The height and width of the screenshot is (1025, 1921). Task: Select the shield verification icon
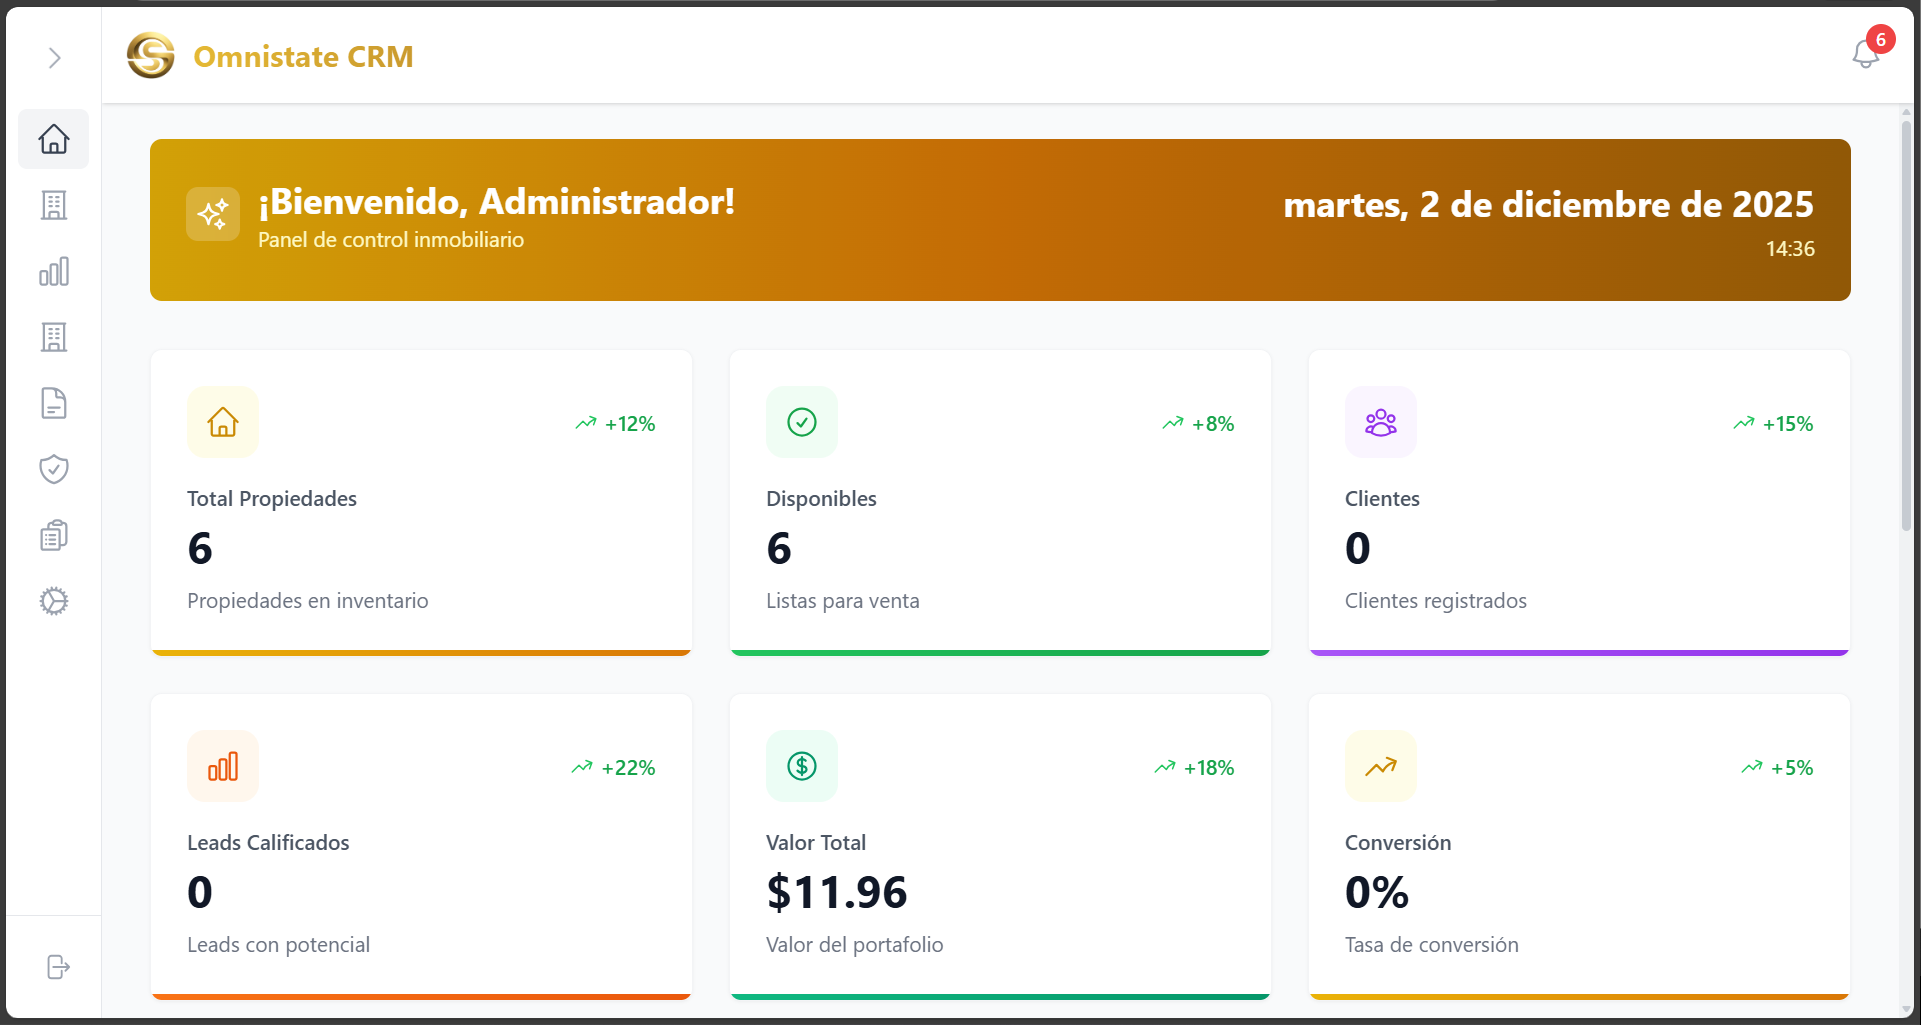pyautogui.click(x=53, y=469)
